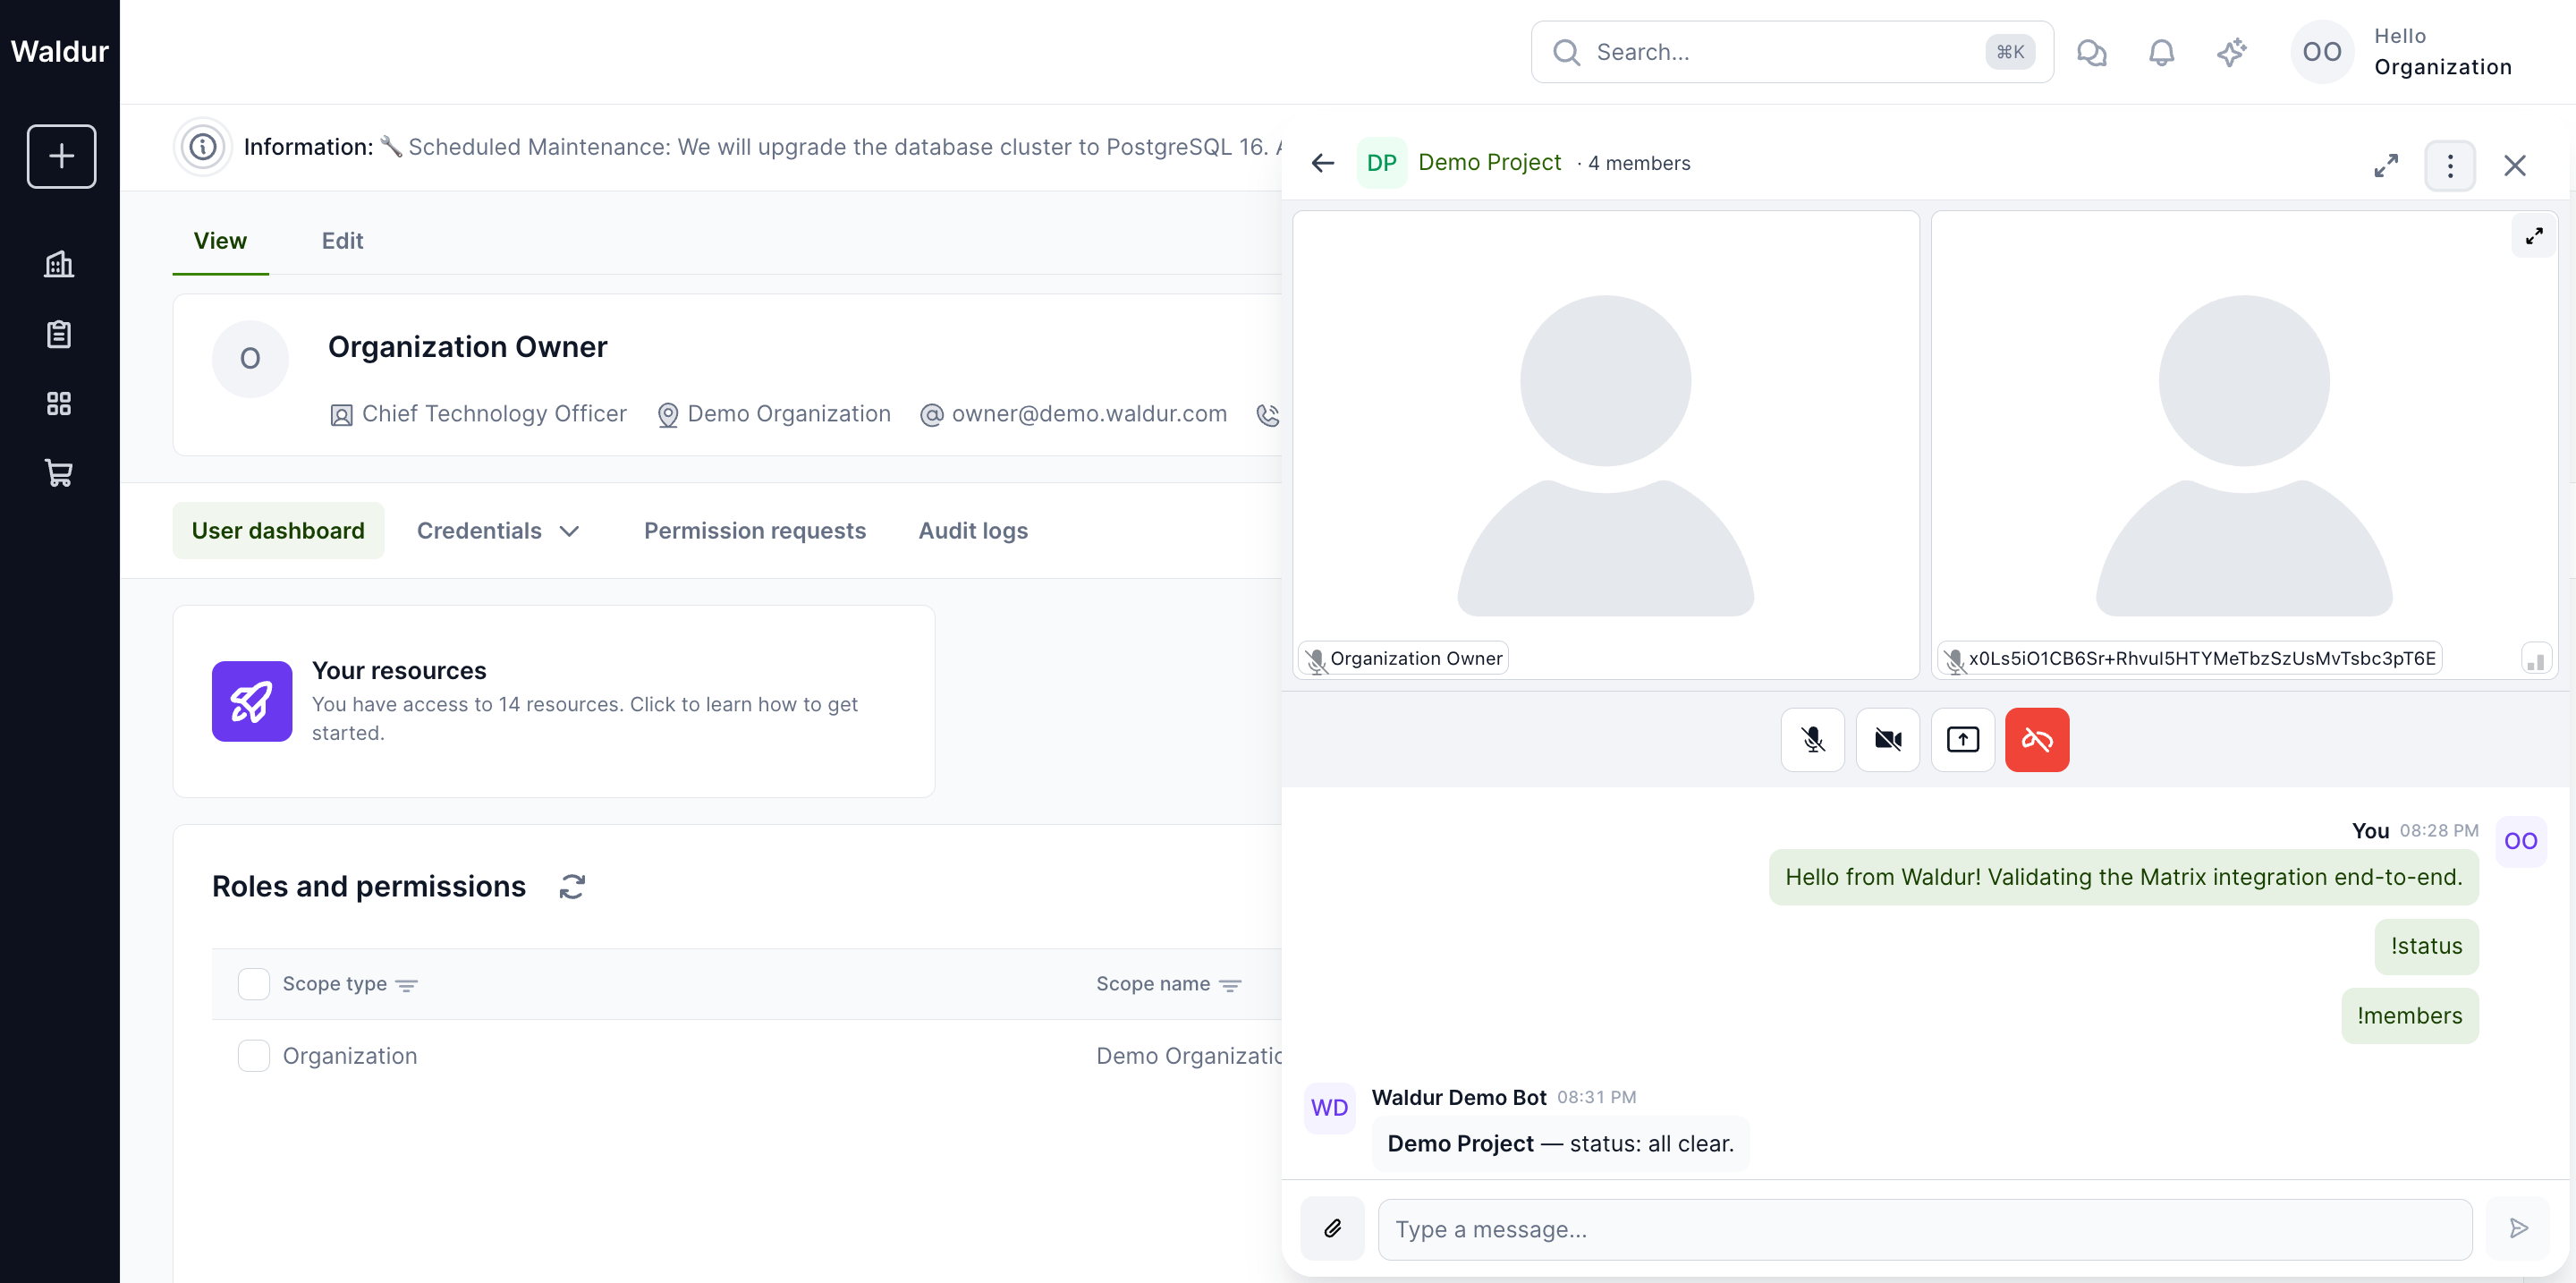2576x1283 pixels.
Task: Click the Scheduled Maintenance information banner text
Action: tap(845, 147)
